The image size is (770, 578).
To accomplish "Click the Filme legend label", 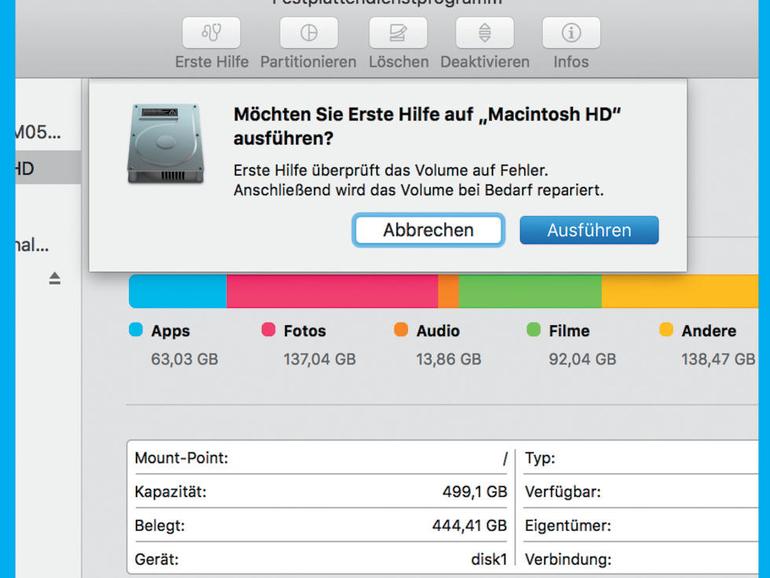I will coord(569,331).
